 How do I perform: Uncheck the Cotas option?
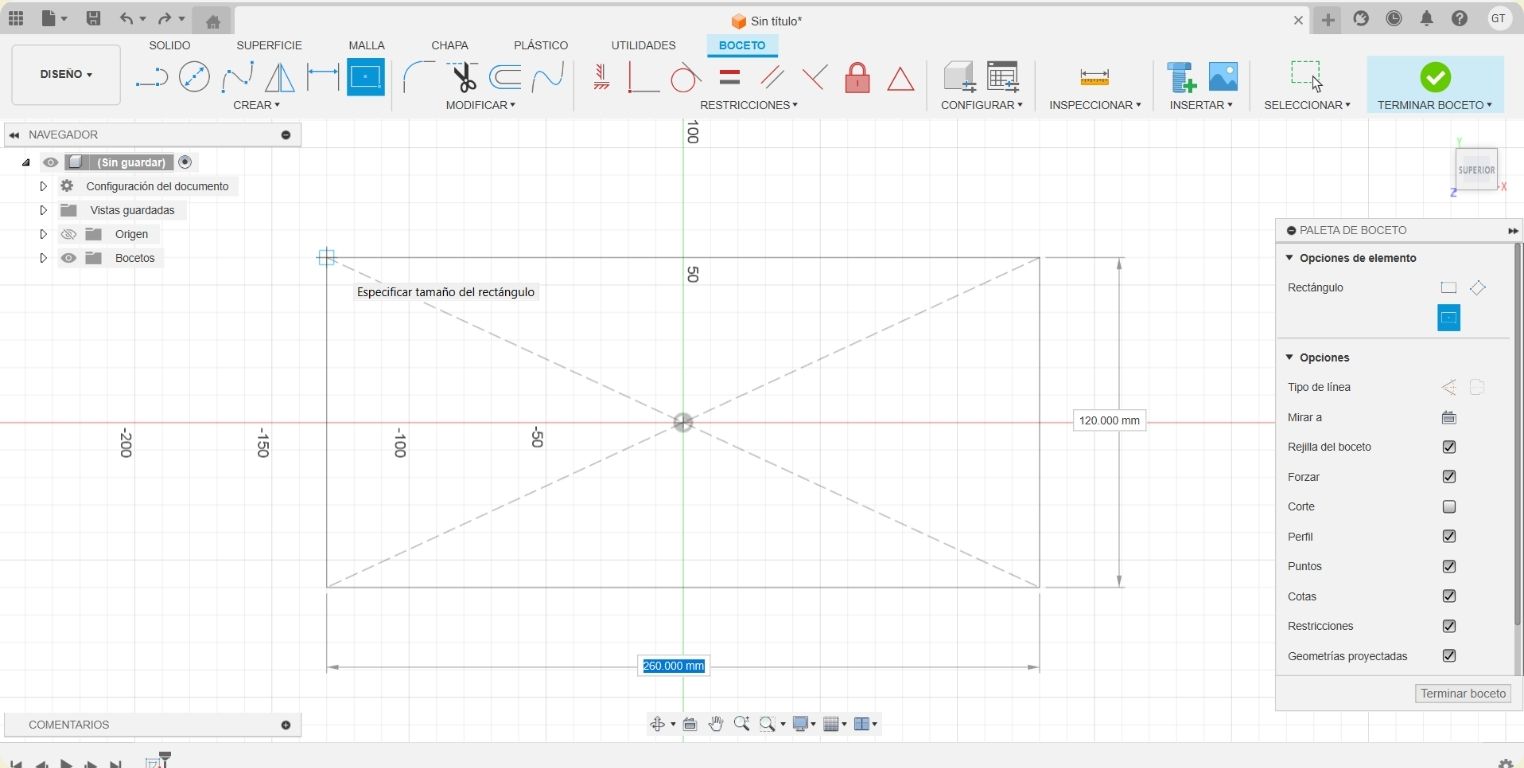(1449, 597)
